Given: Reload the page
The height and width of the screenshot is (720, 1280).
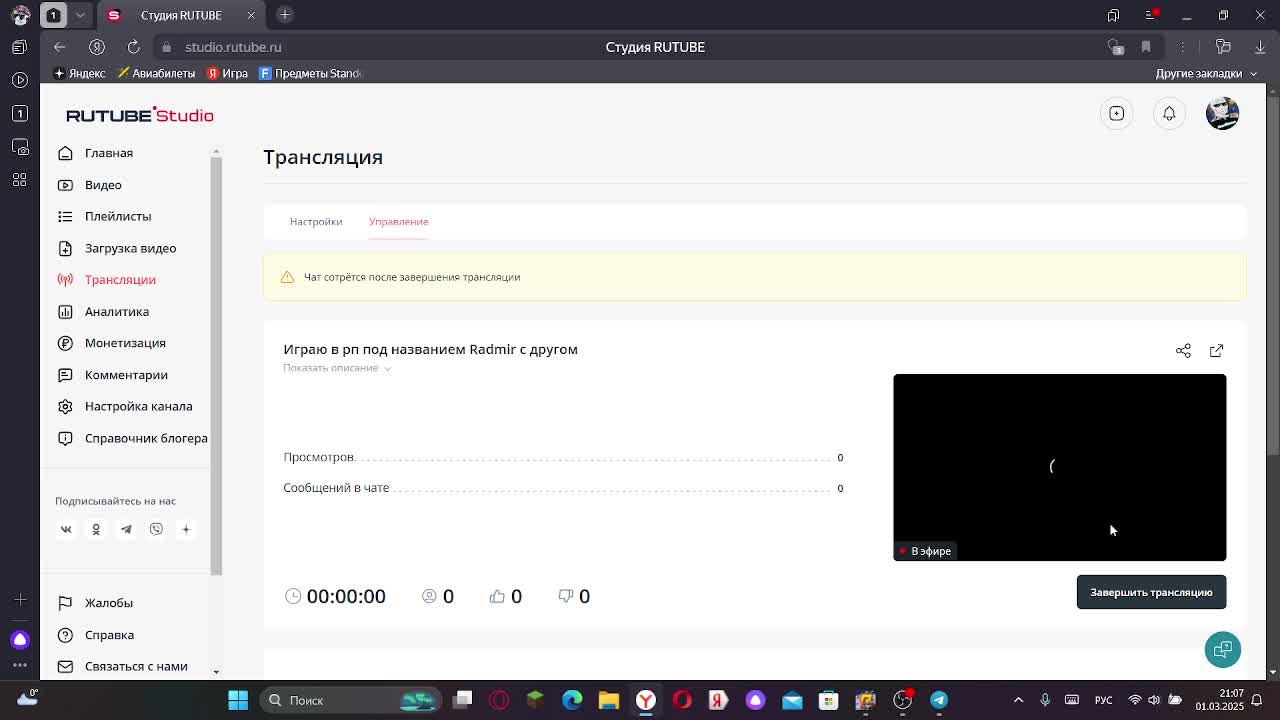Looking at the screenshot, I should click(x=133, y=47).
